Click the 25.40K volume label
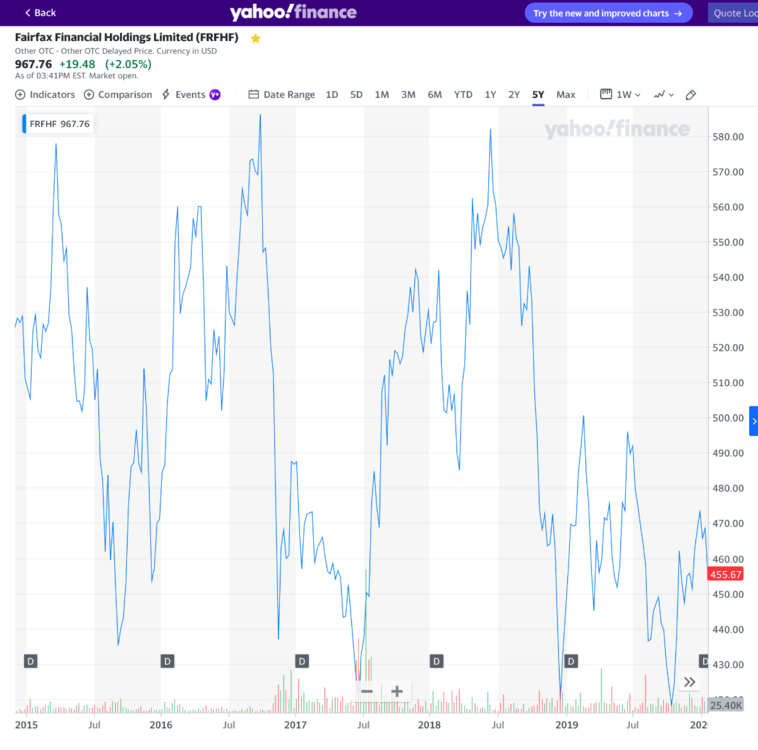Screen dimensions: 758x750 point(726,706)
